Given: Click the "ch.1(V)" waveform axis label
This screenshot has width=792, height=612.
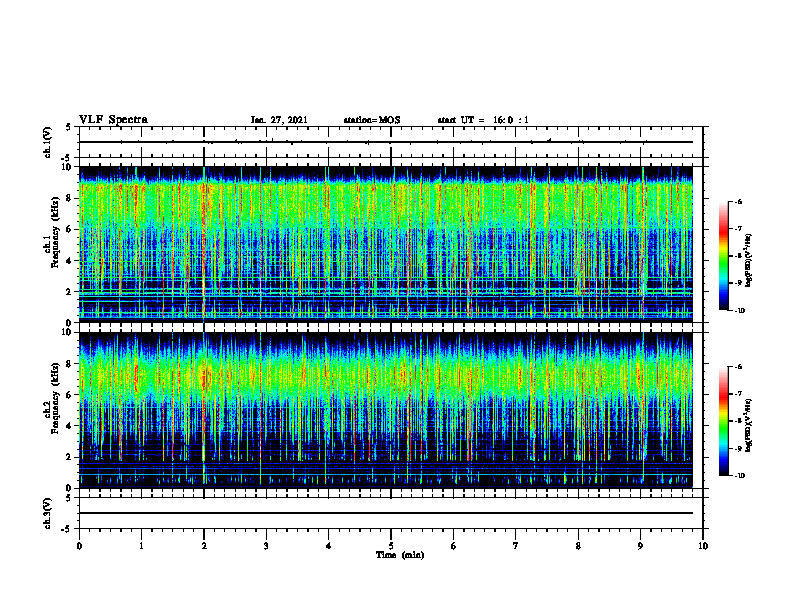Looking at the screenshot, I should point(47,142).
